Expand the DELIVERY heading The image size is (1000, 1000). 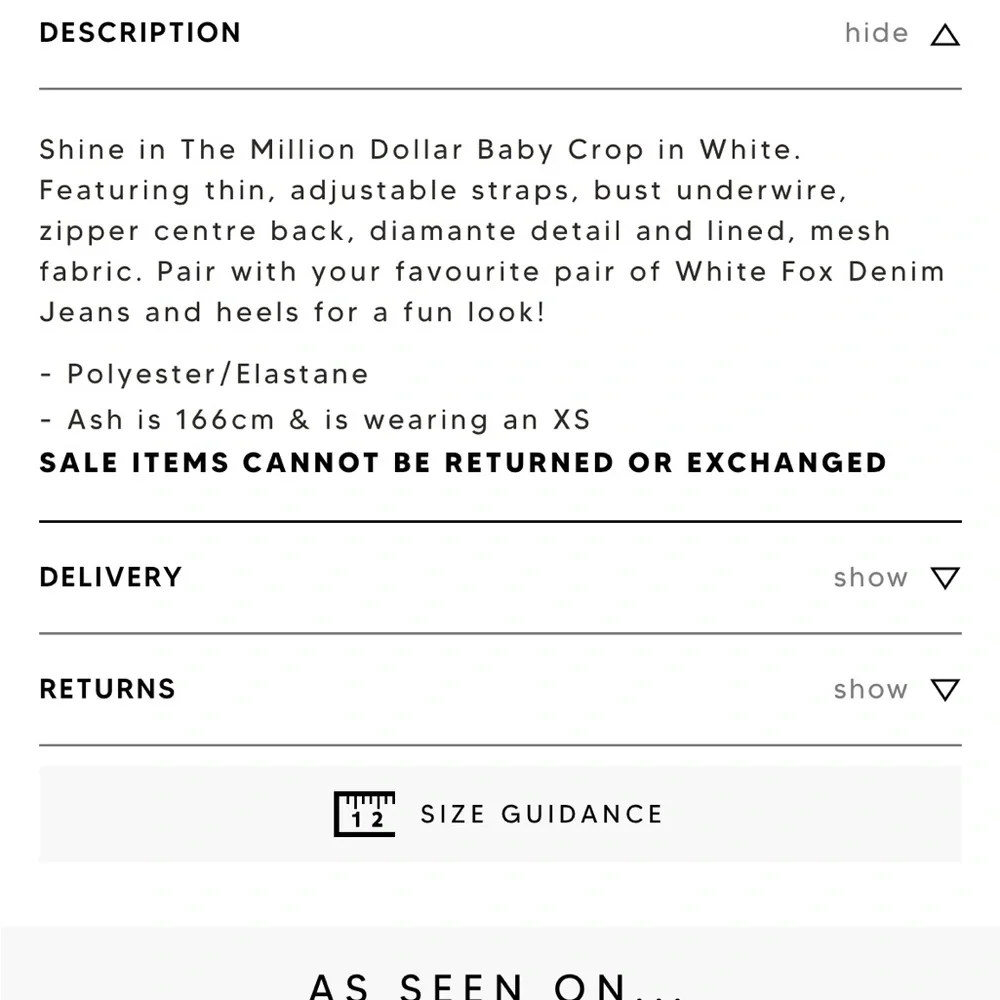tap(111, 578)
